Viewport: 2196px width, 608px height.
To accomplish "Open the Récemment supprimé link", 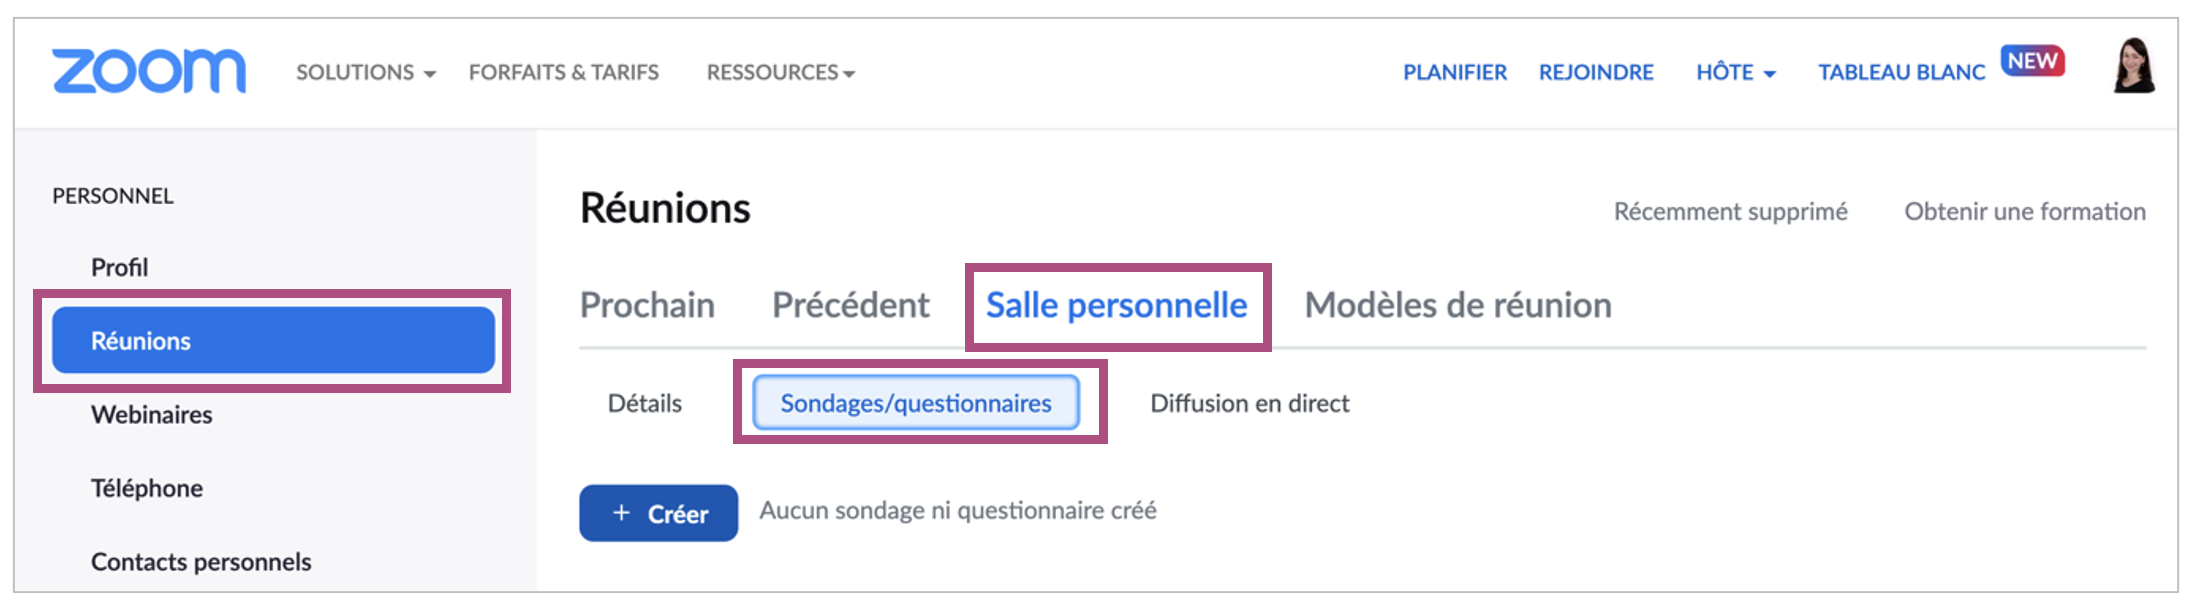I will click(x=1730, y=212).
